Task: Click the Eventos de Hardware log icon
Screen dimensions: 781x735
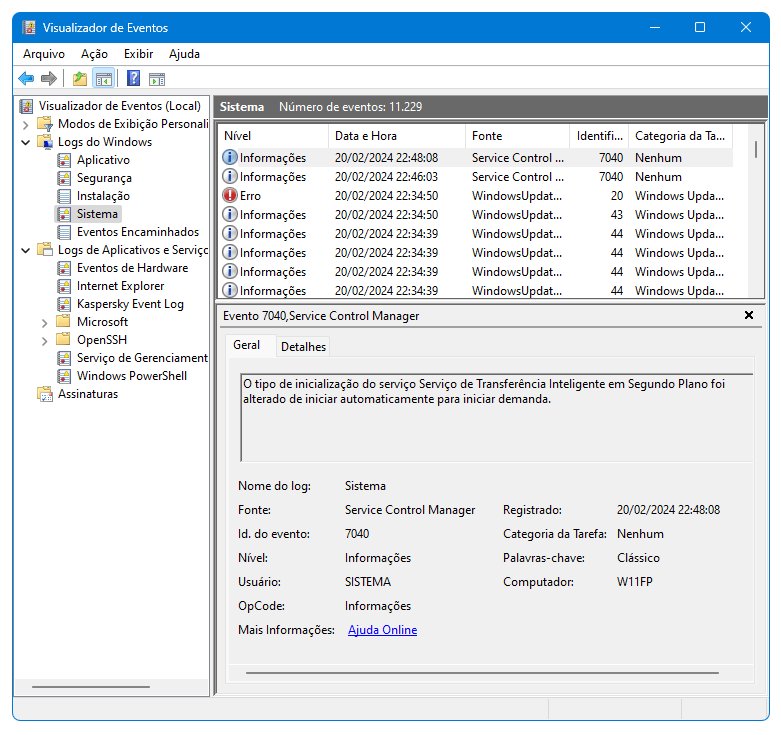Action: tap(64, 268)
